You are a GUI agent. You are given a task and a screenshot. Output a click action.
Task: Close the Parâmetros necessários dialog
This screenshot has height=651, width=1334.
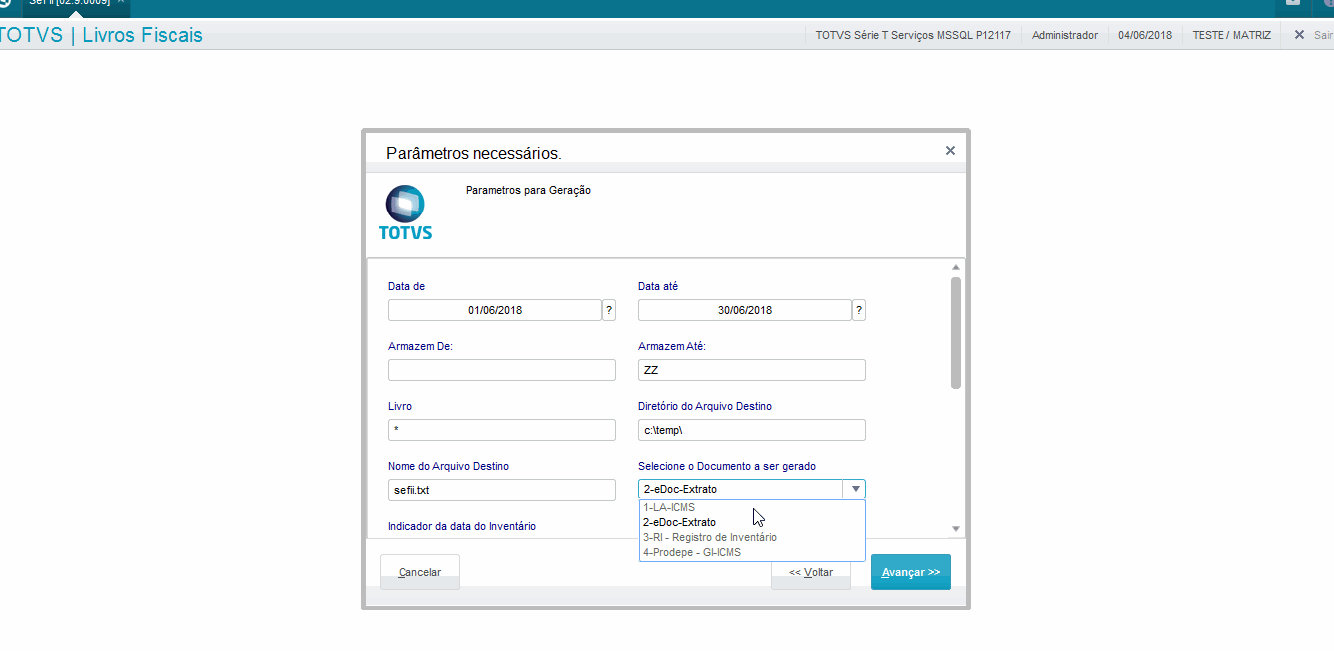[950, 151]
